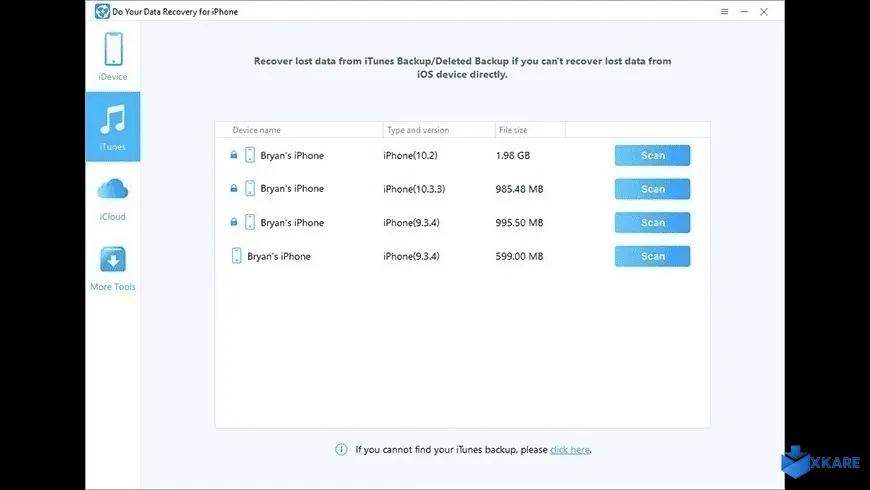Click the 599.00 MB file size value

(519, 256)
